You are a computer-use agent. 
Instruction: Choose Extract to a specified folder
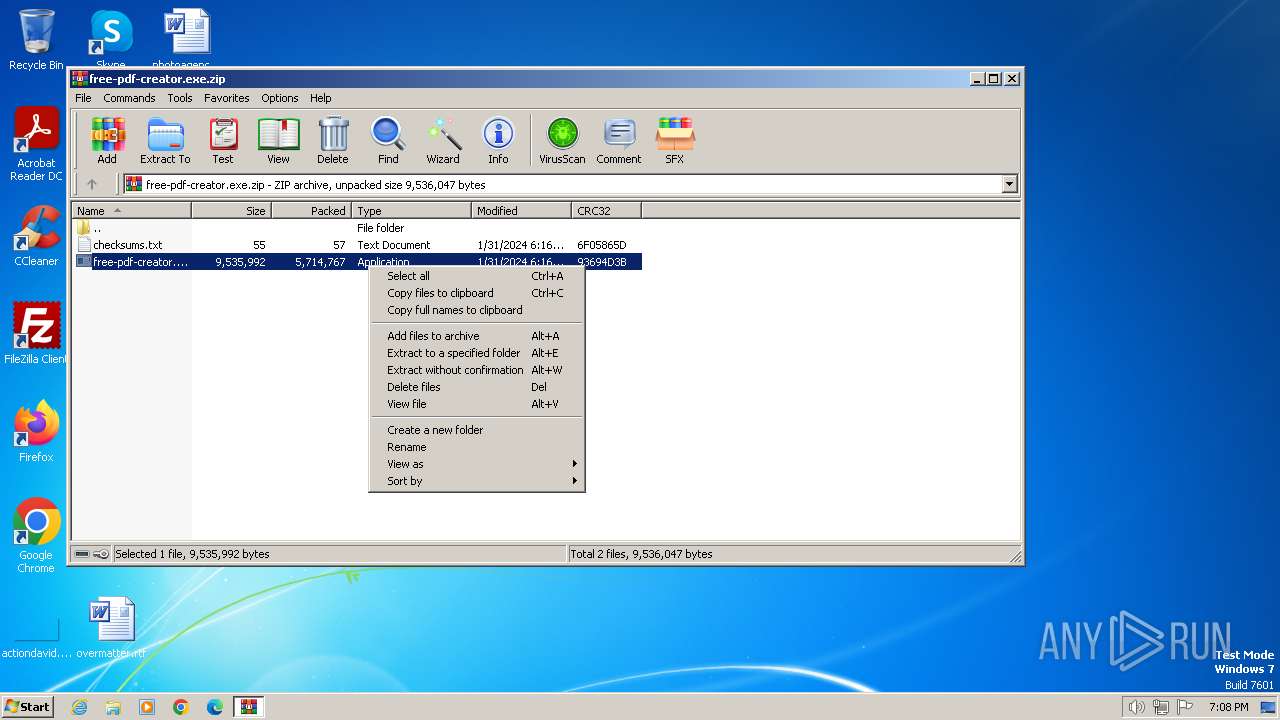477,353
